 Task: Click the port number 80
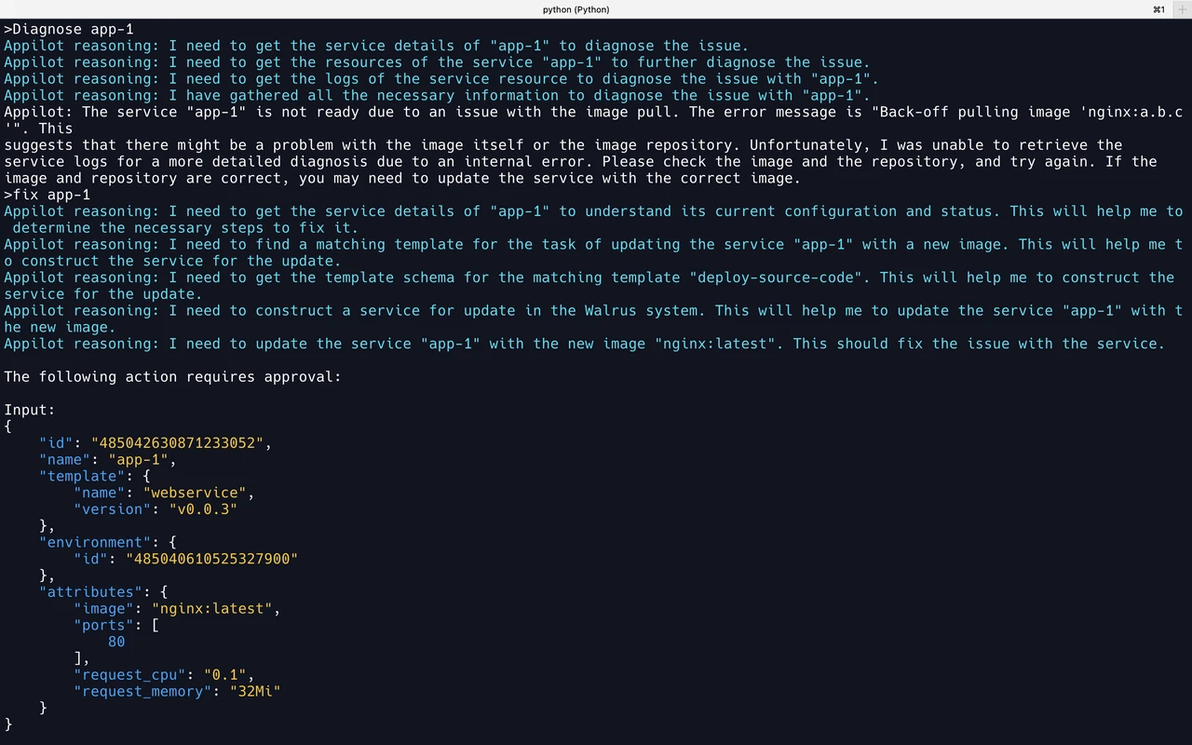[116, 642]
